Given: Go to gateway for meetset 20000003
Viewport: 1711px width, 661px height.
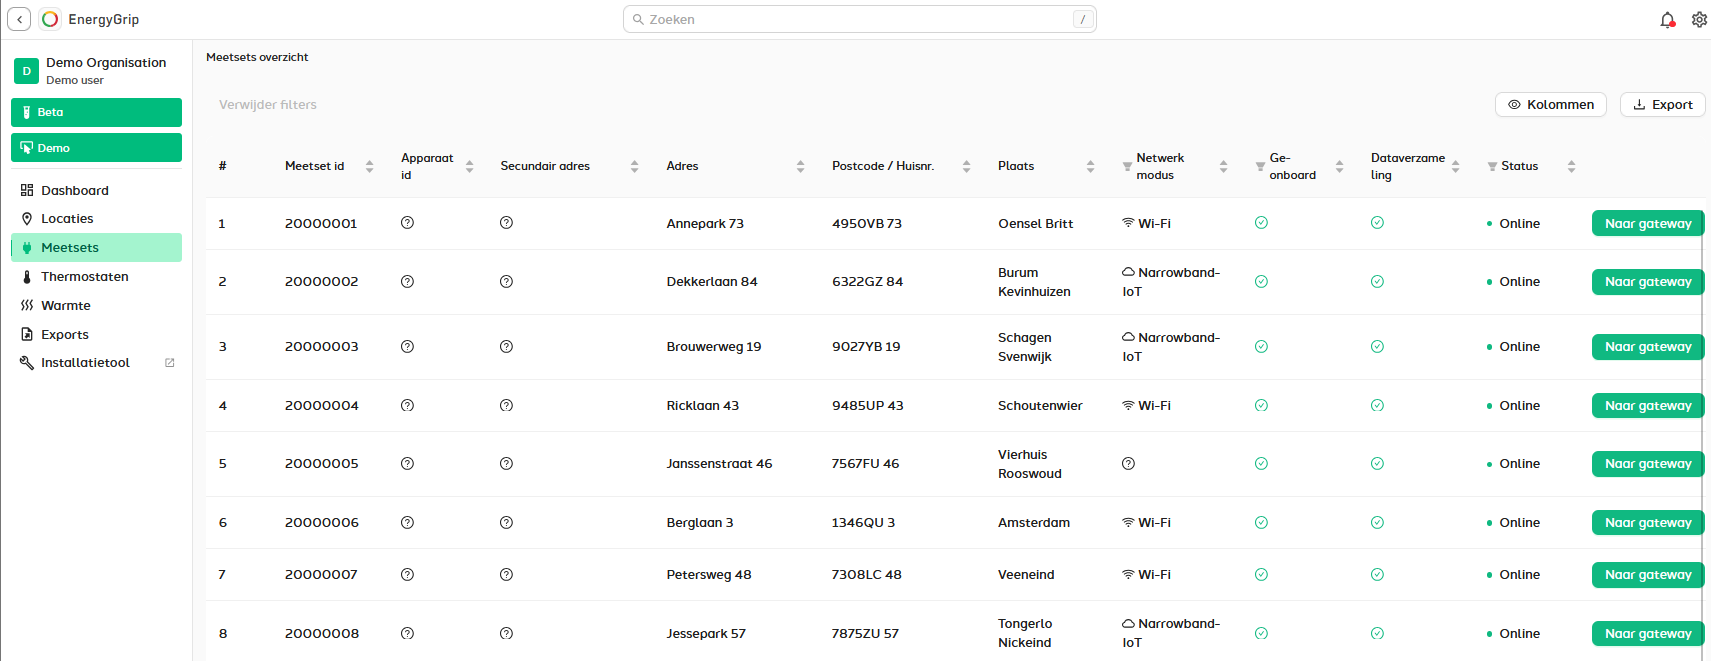Looking at the screenshot, I should tap(1648, 346).
